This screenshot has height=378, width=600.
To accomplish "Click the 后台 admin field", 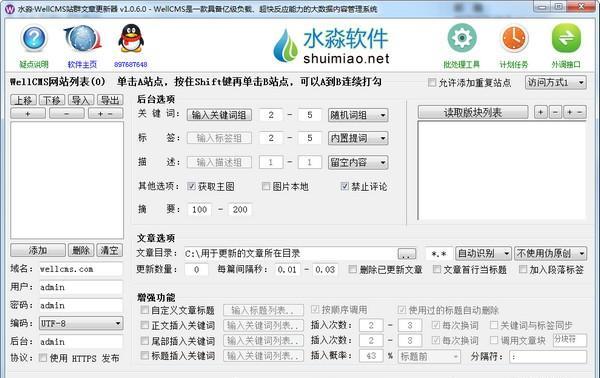I will tap(81, 342).
